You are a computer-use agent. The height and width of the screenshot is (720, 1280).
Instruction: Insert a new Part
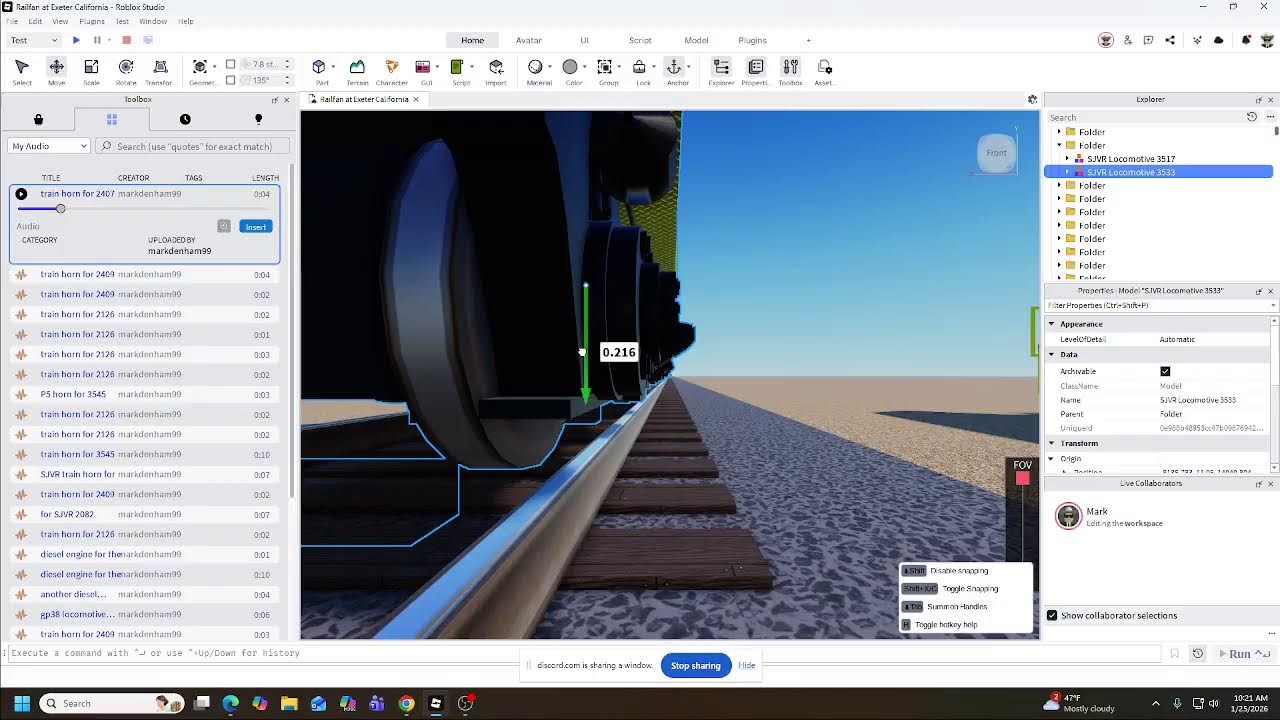click(319, 71)
